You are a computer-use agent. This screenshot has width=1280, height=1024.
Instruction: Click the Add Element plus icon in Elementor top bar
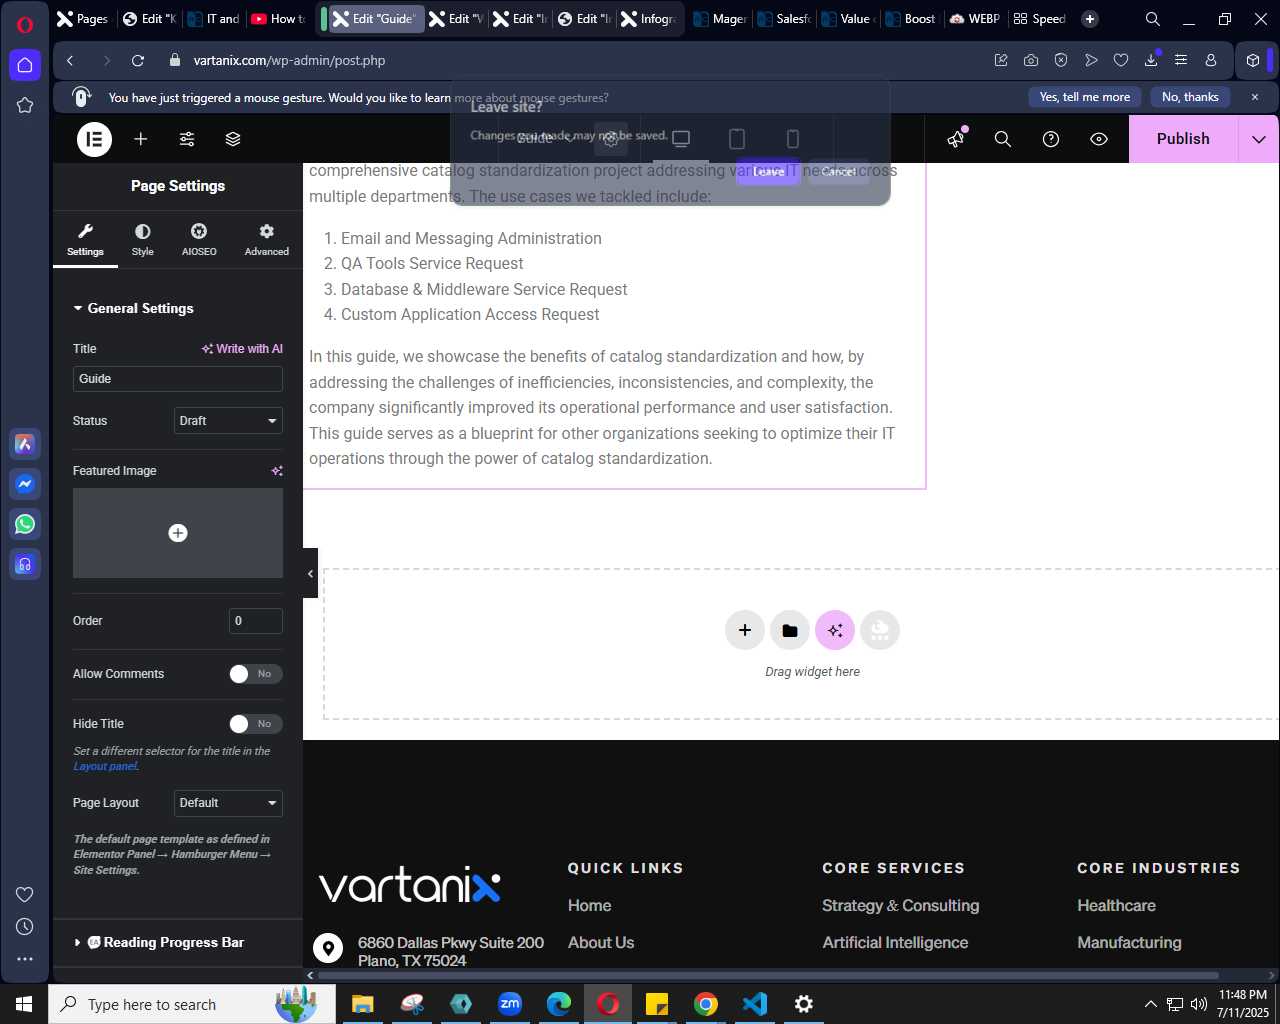click(141, 139)
